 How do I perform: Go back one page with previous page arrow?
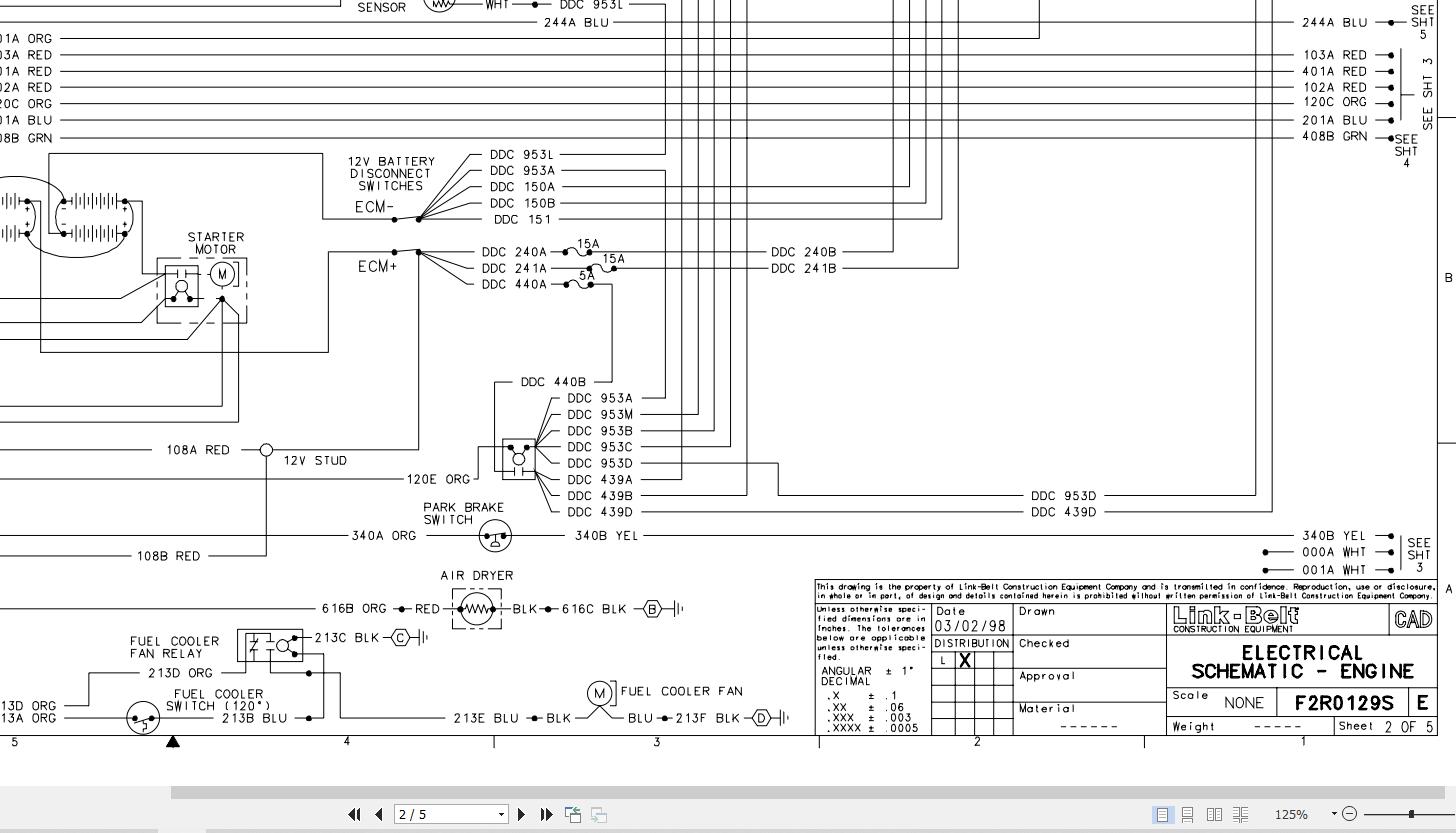[x=378, y=814]
